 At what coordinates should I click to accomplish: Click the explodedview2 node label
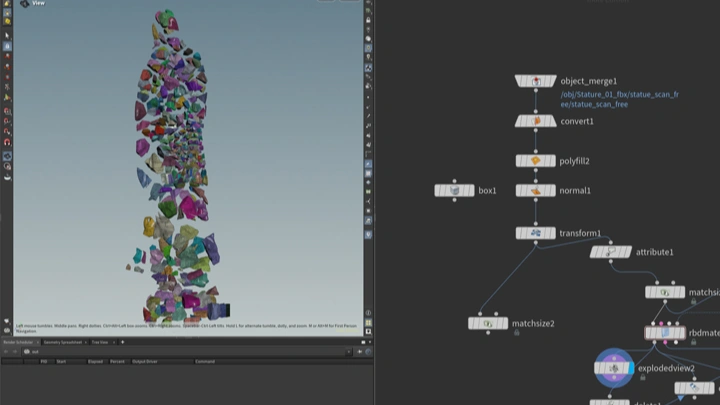coord(666,368)
